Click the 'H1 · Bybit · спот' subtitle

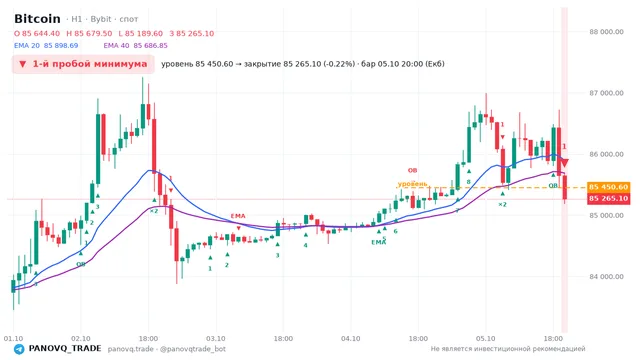tap(105, 19)
